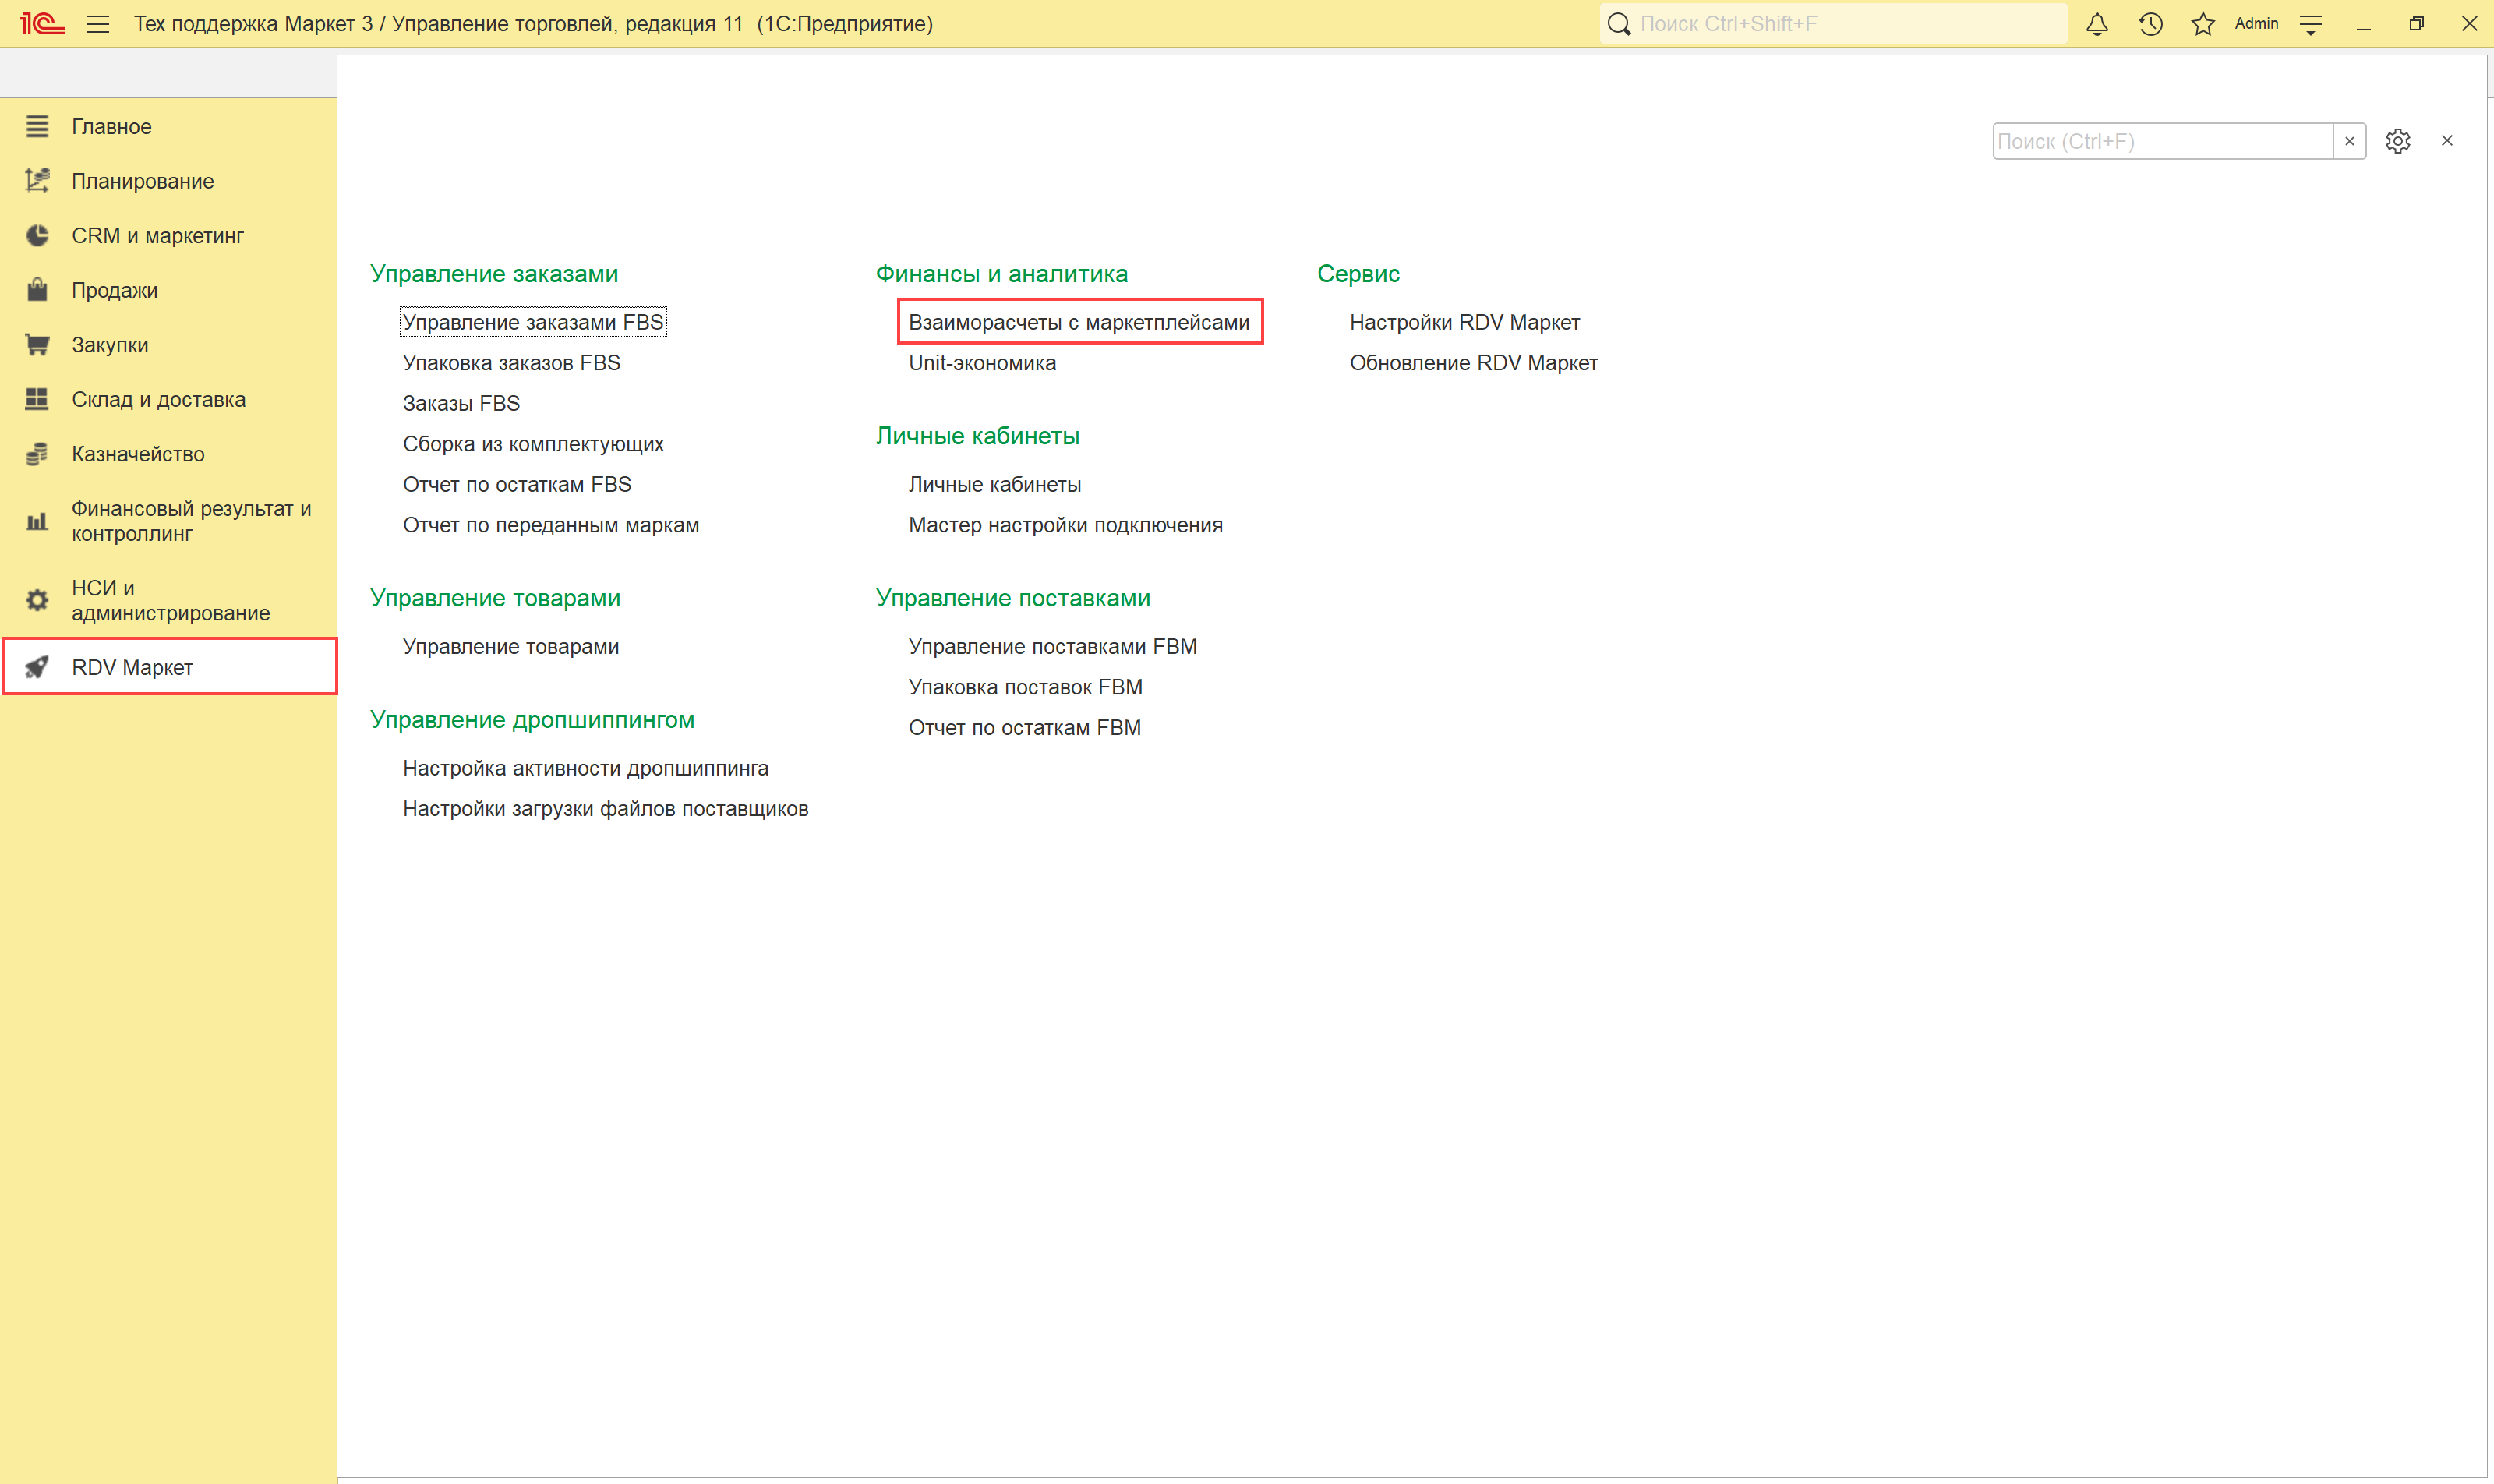
Task: Open the notifications bell icon
Action: tap(2097, 24)
